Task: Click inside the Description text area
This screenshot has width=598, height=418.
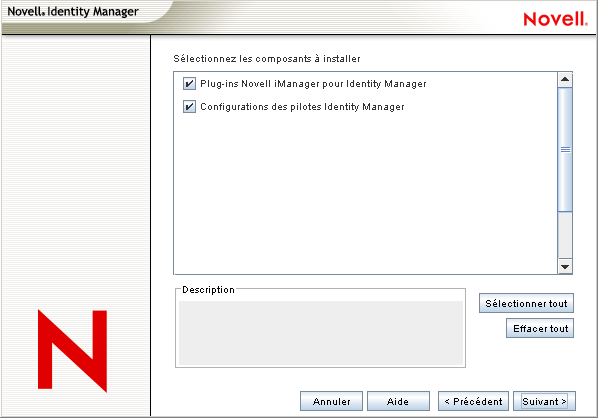Action: click(x=321, y=333)
